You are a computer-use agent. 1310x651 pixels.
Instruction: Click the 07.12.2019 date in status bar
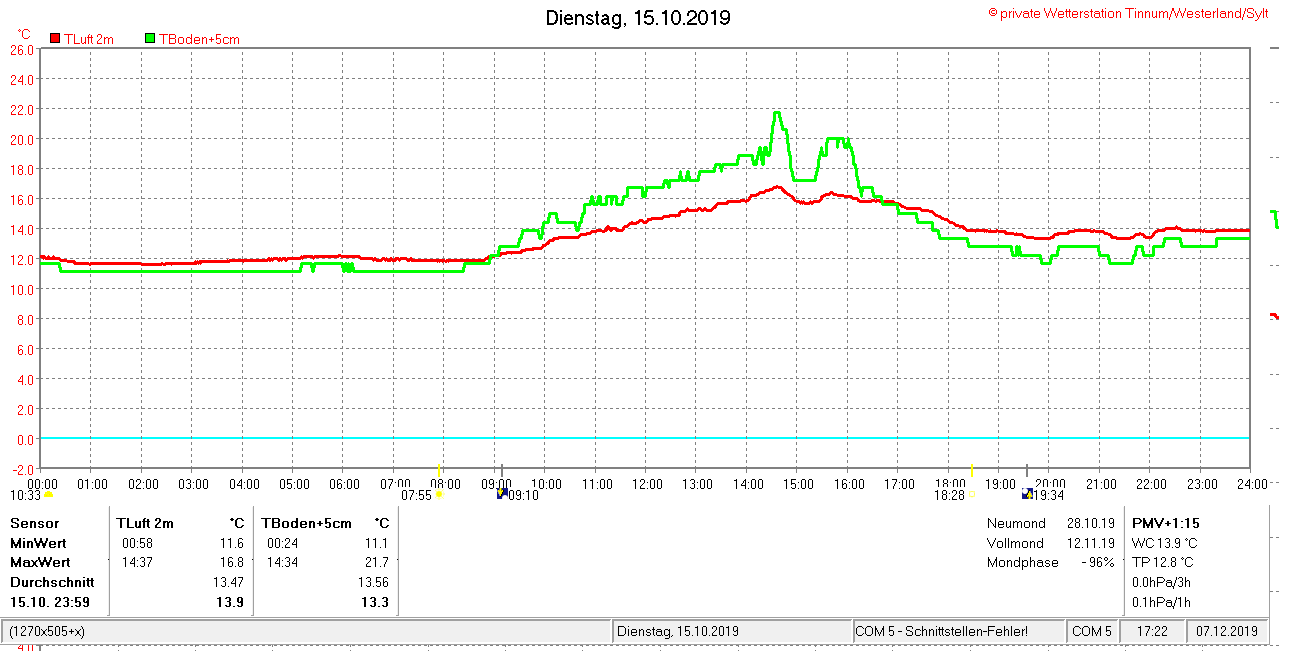click(1227, 632)
